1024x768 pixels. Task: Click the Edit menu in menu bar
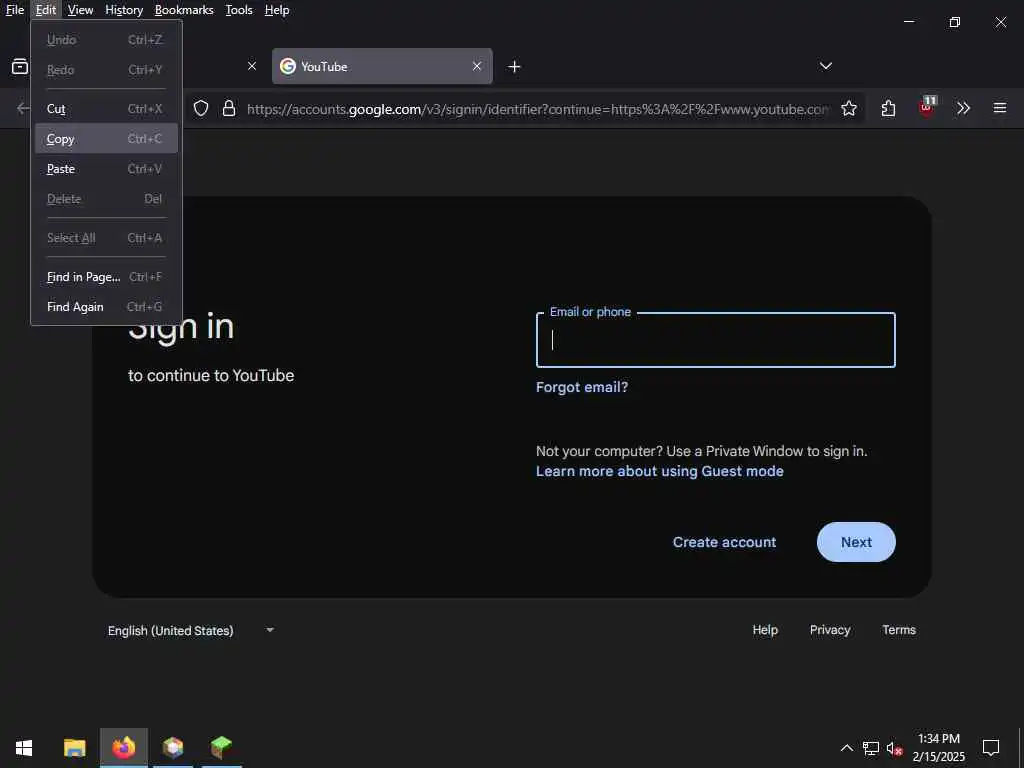pos(46,10)
